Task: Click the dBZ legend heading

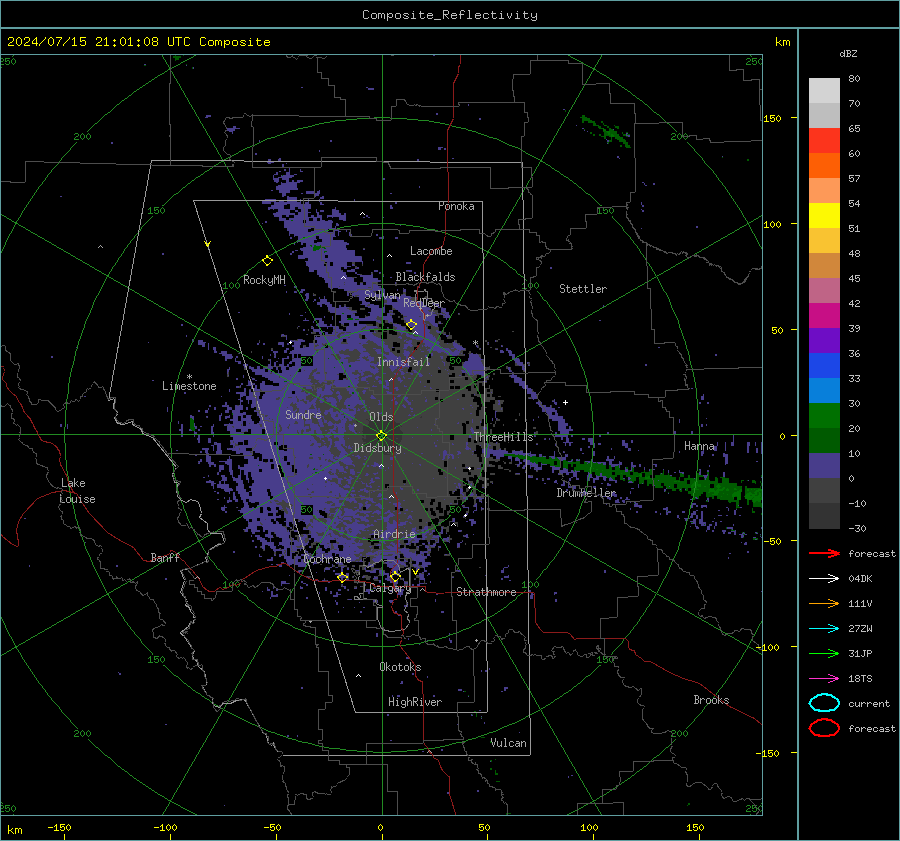Action: point(848,53)
